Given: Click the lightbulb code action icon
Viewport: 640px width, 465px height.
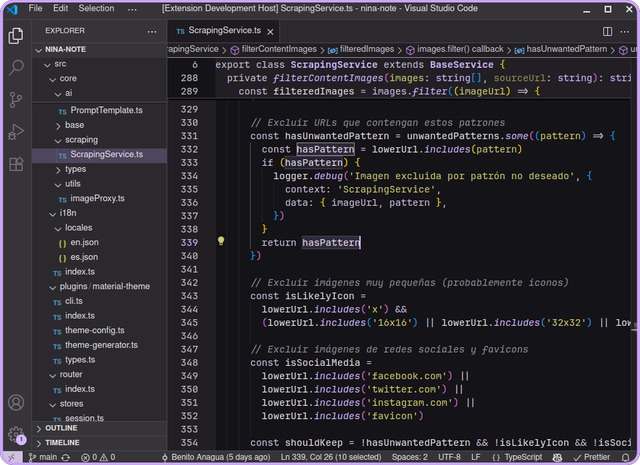Looking at the screenshot, I should pyautogui.click(x=221, y=242).
